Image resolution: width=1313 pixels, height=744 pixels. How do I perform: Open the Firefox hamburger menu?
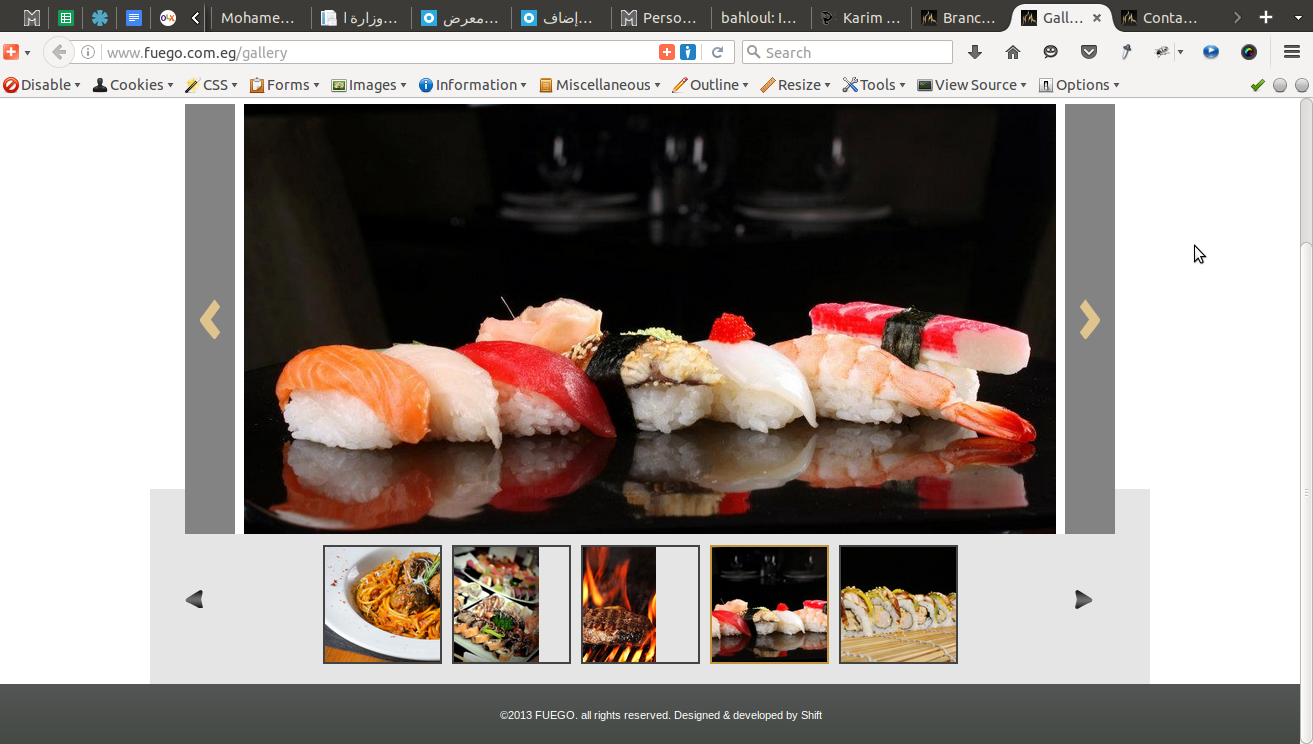point(1291,52)
